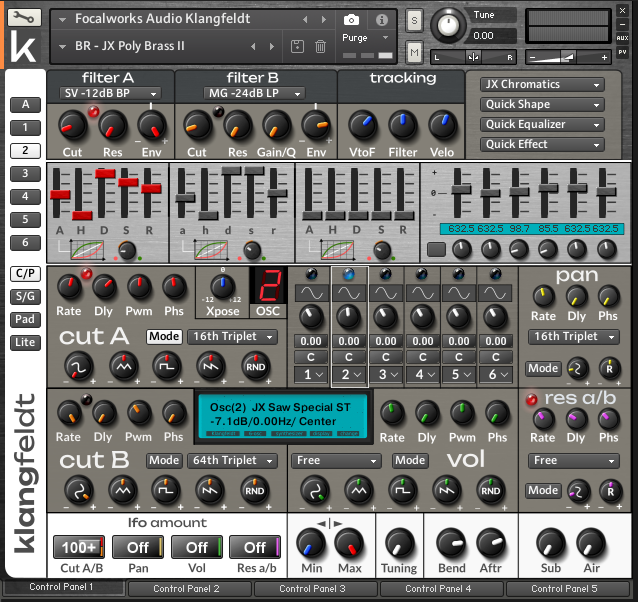This screenshot has width=638, height=602.
Task: Toggle the Solo S button
Action: tap(414, 20)
